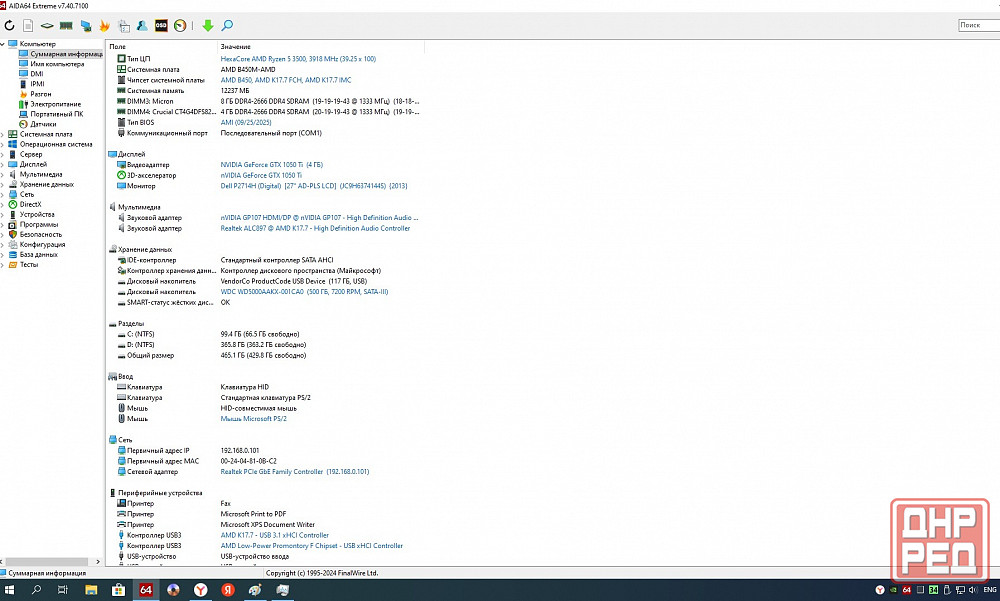Image resolution: width=1000 pixels, height=601 pixels.
Task: Expand the Хранение данных tree node
Action: click(4, 184)
